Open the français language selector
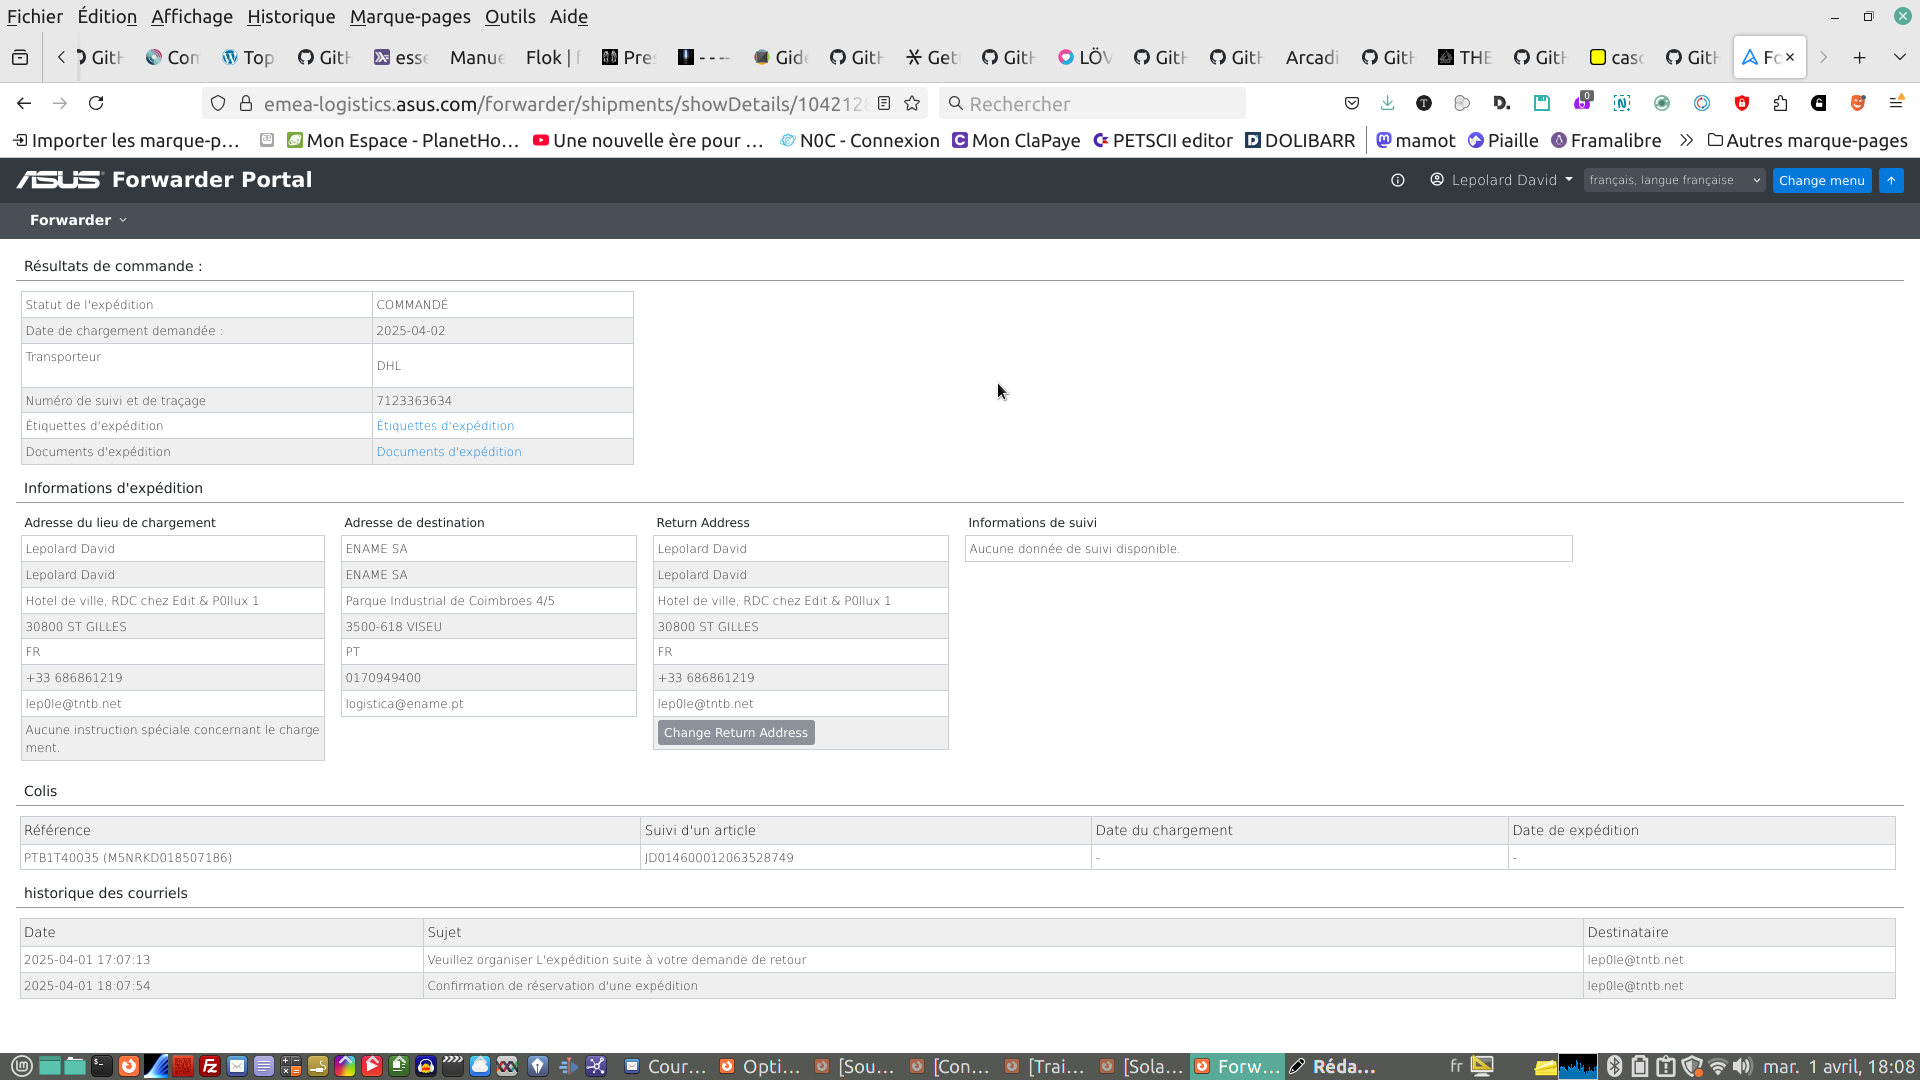1920x1080 pixels. tap(1673, 180)
